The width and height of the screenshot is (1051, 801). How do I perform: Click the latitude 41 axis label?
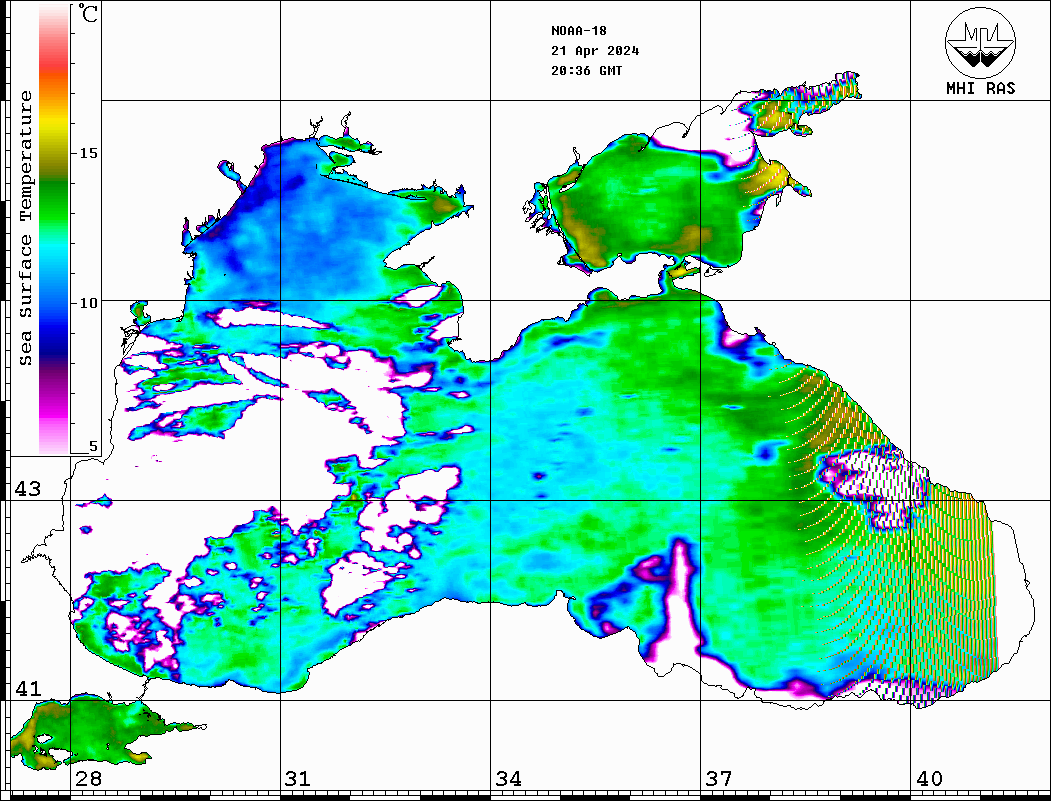[26, 689]
